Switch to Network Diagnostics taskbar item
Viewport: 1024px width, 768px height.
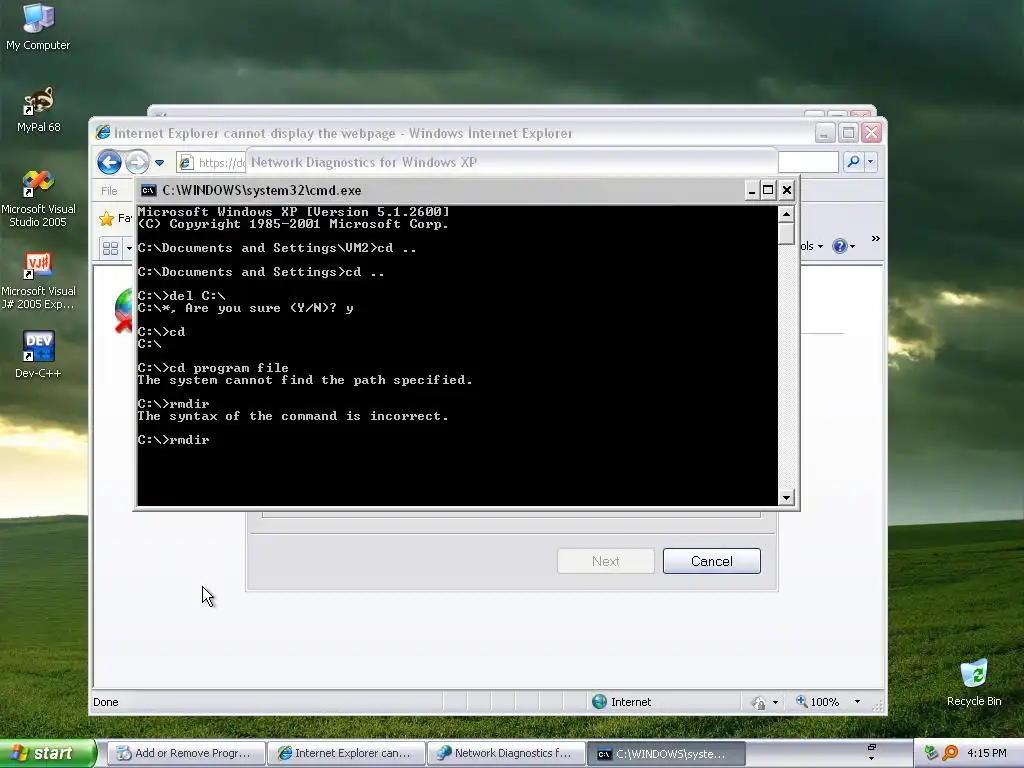(x=506, y=753)
